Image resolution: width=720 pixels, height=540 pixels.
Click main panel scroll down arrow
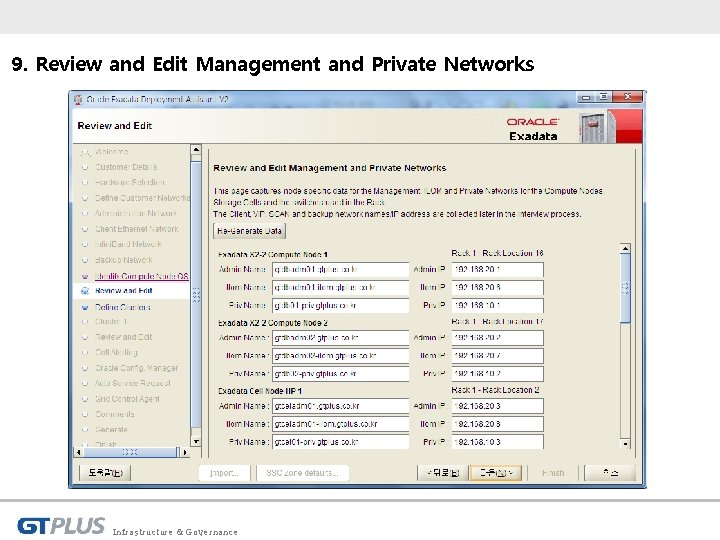tap(625, 444)
